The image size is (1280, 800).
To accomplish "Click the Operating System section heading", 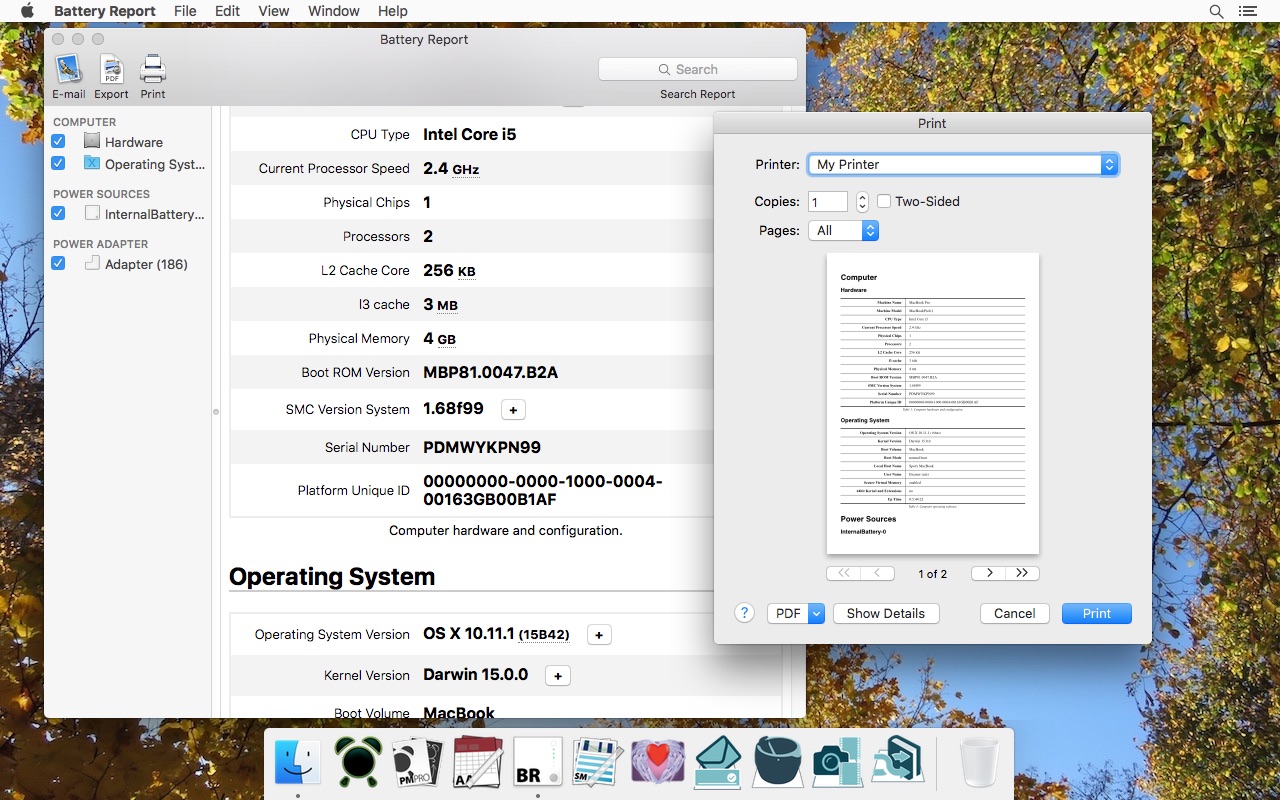I will (x=332, y=577).
